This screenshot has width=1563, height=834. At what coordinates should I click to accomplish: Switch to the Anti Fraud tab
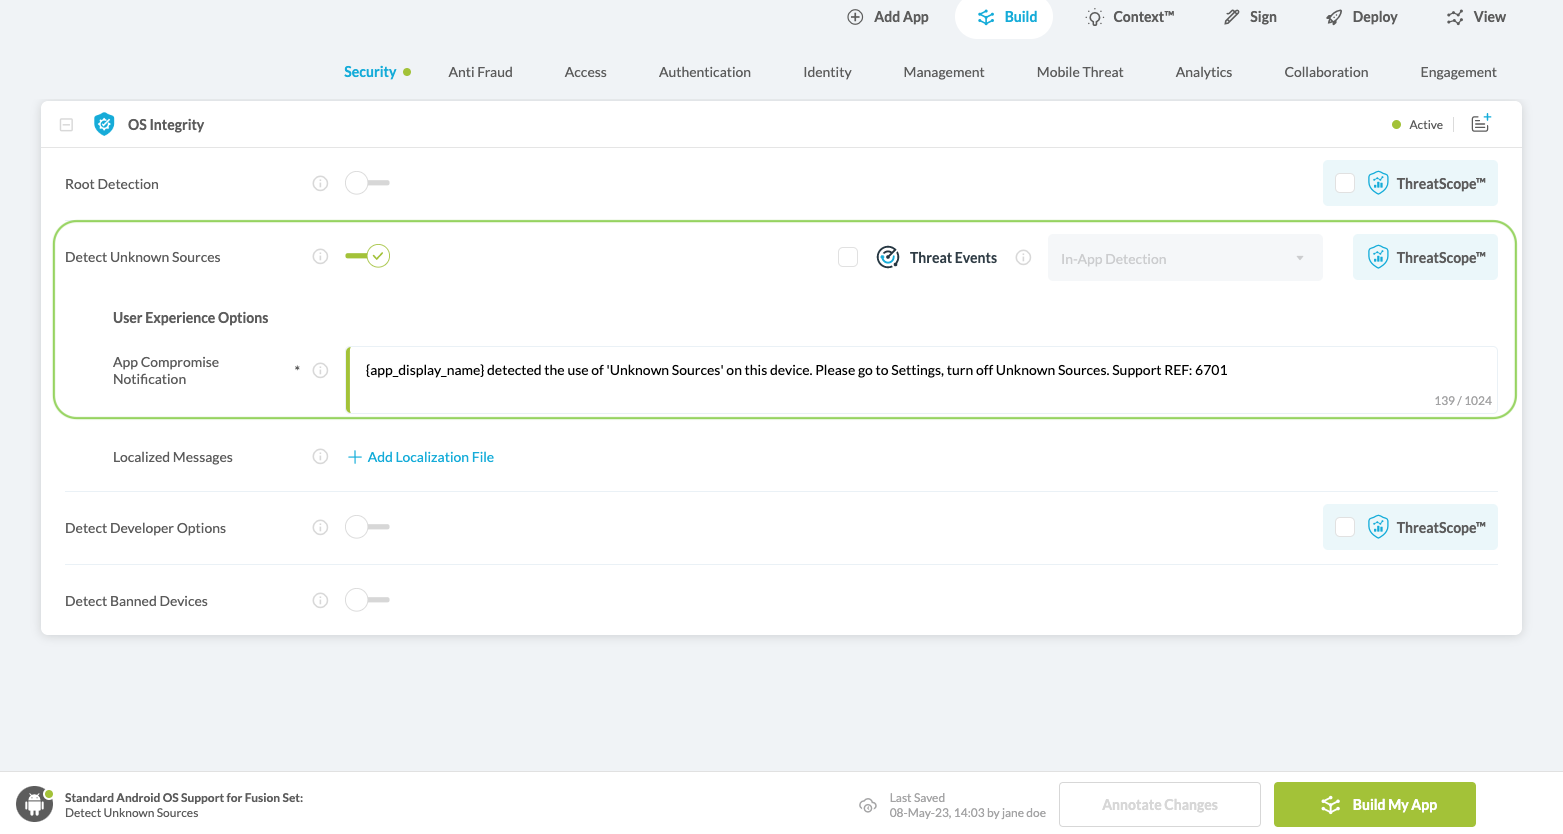point(480,72)
